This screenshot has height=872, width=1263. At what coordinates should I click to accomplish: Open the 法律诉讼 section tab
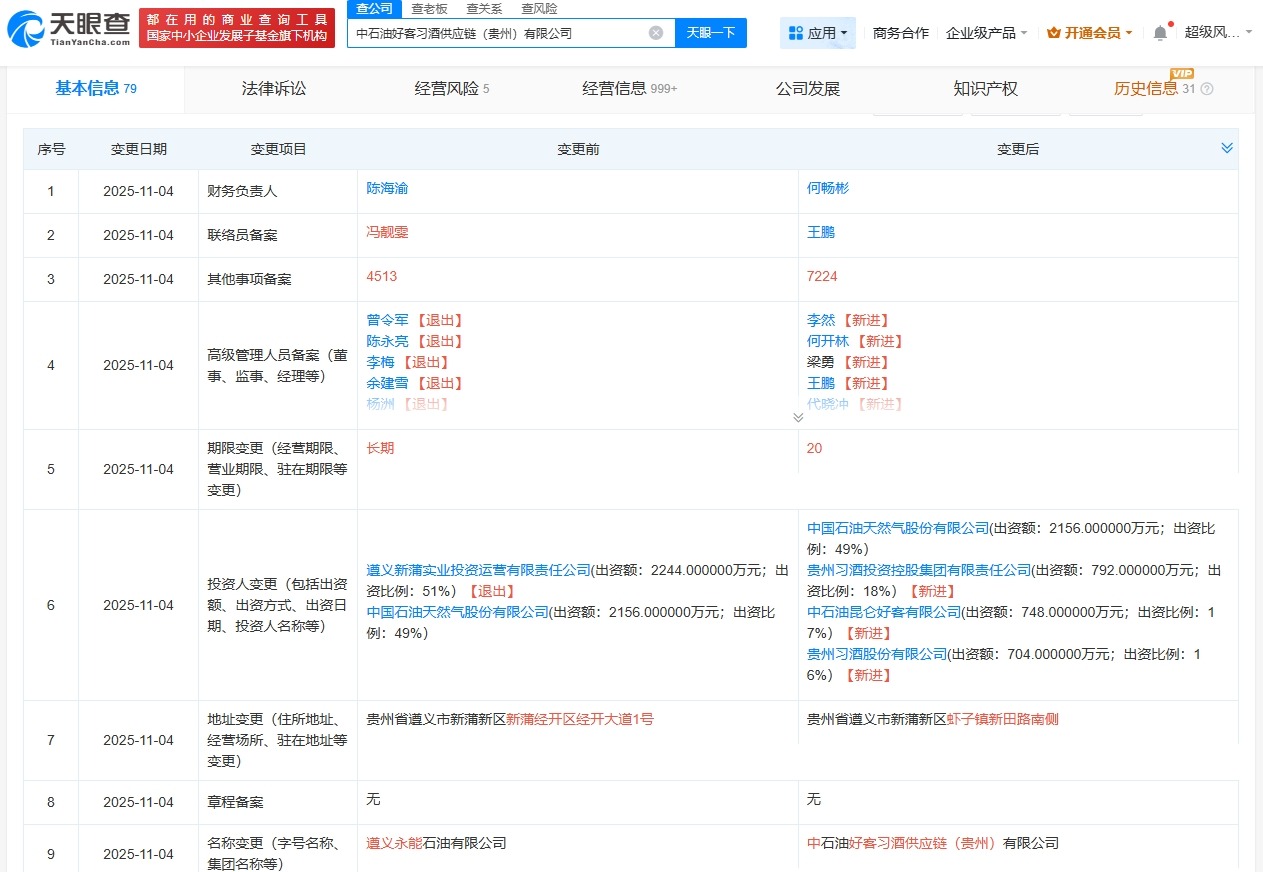pos(273,89)
